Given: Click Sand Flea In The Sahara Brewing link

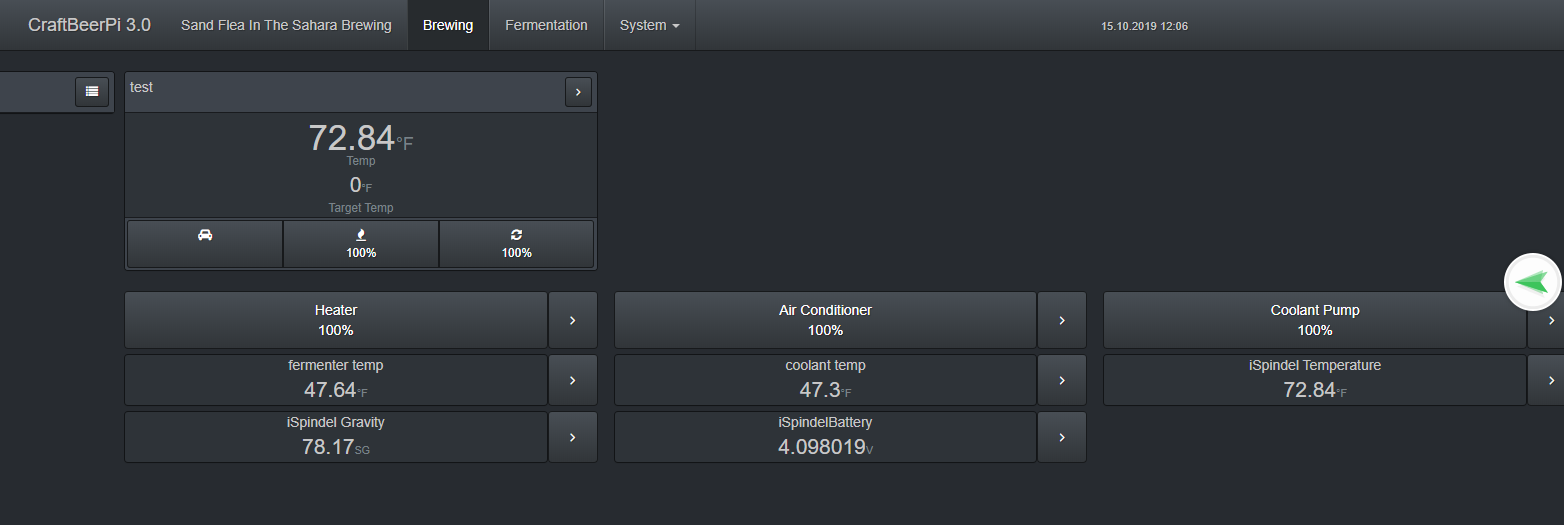Looking at the screenshot, I should point(286,25).
